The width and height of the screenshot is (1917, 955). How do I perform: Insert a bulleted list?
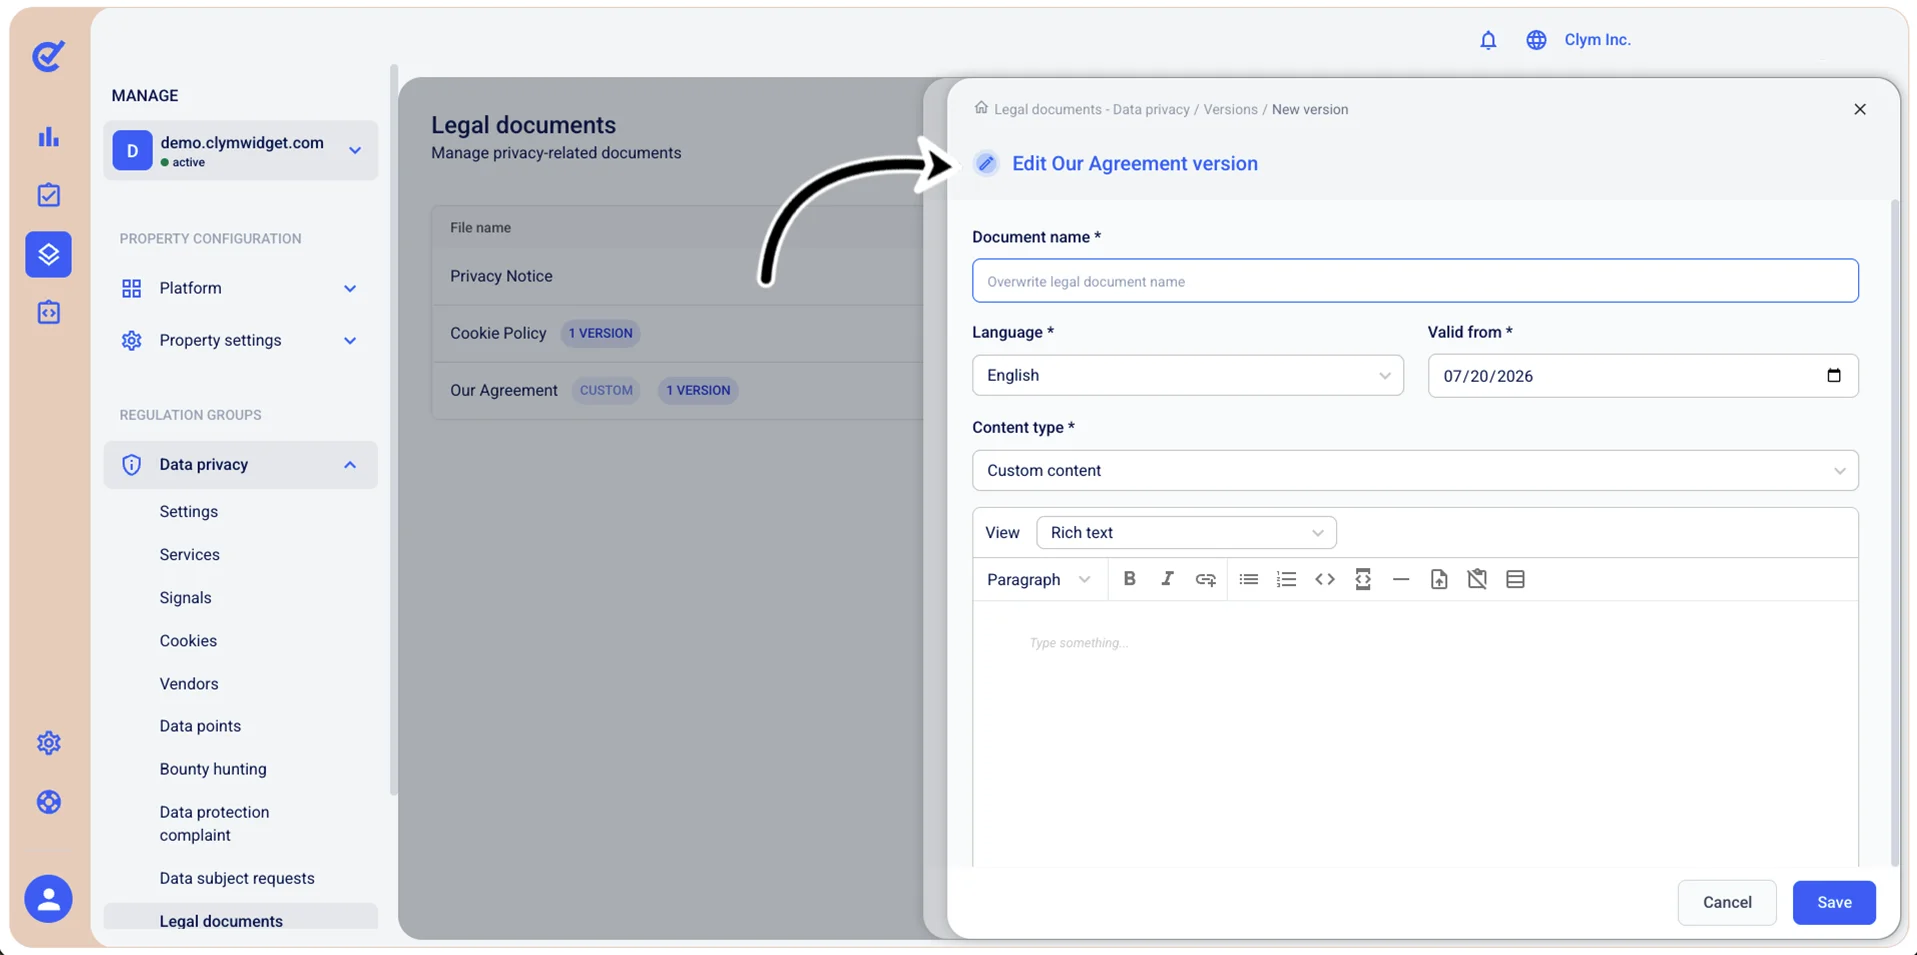point(1248,579)
